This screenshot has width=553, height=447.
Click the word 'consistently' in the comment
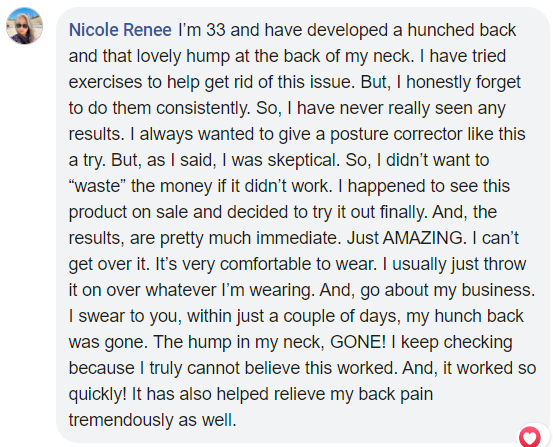pos(202,108)
